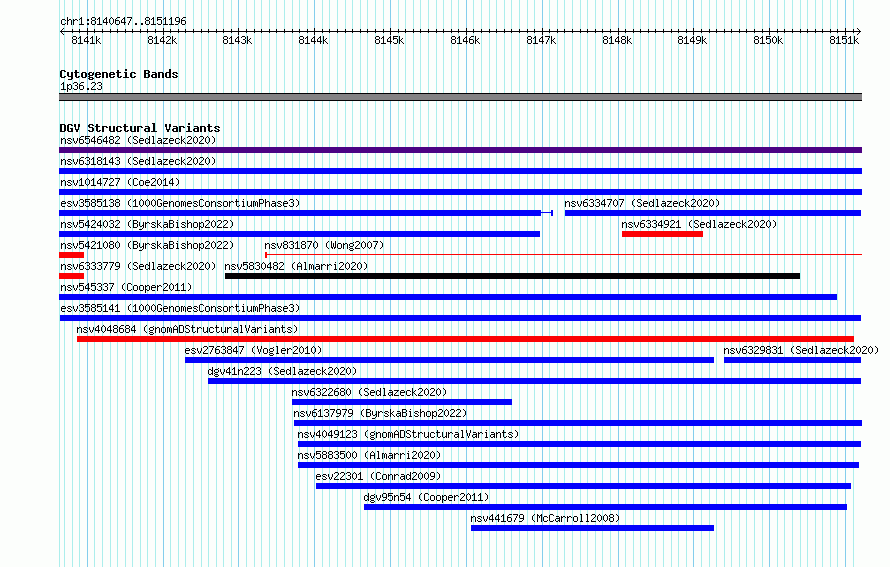This screenshot has height=567, width=890.
Task: Click the blue nsv6318143 variant bar
Action: [x=460, y=171]
